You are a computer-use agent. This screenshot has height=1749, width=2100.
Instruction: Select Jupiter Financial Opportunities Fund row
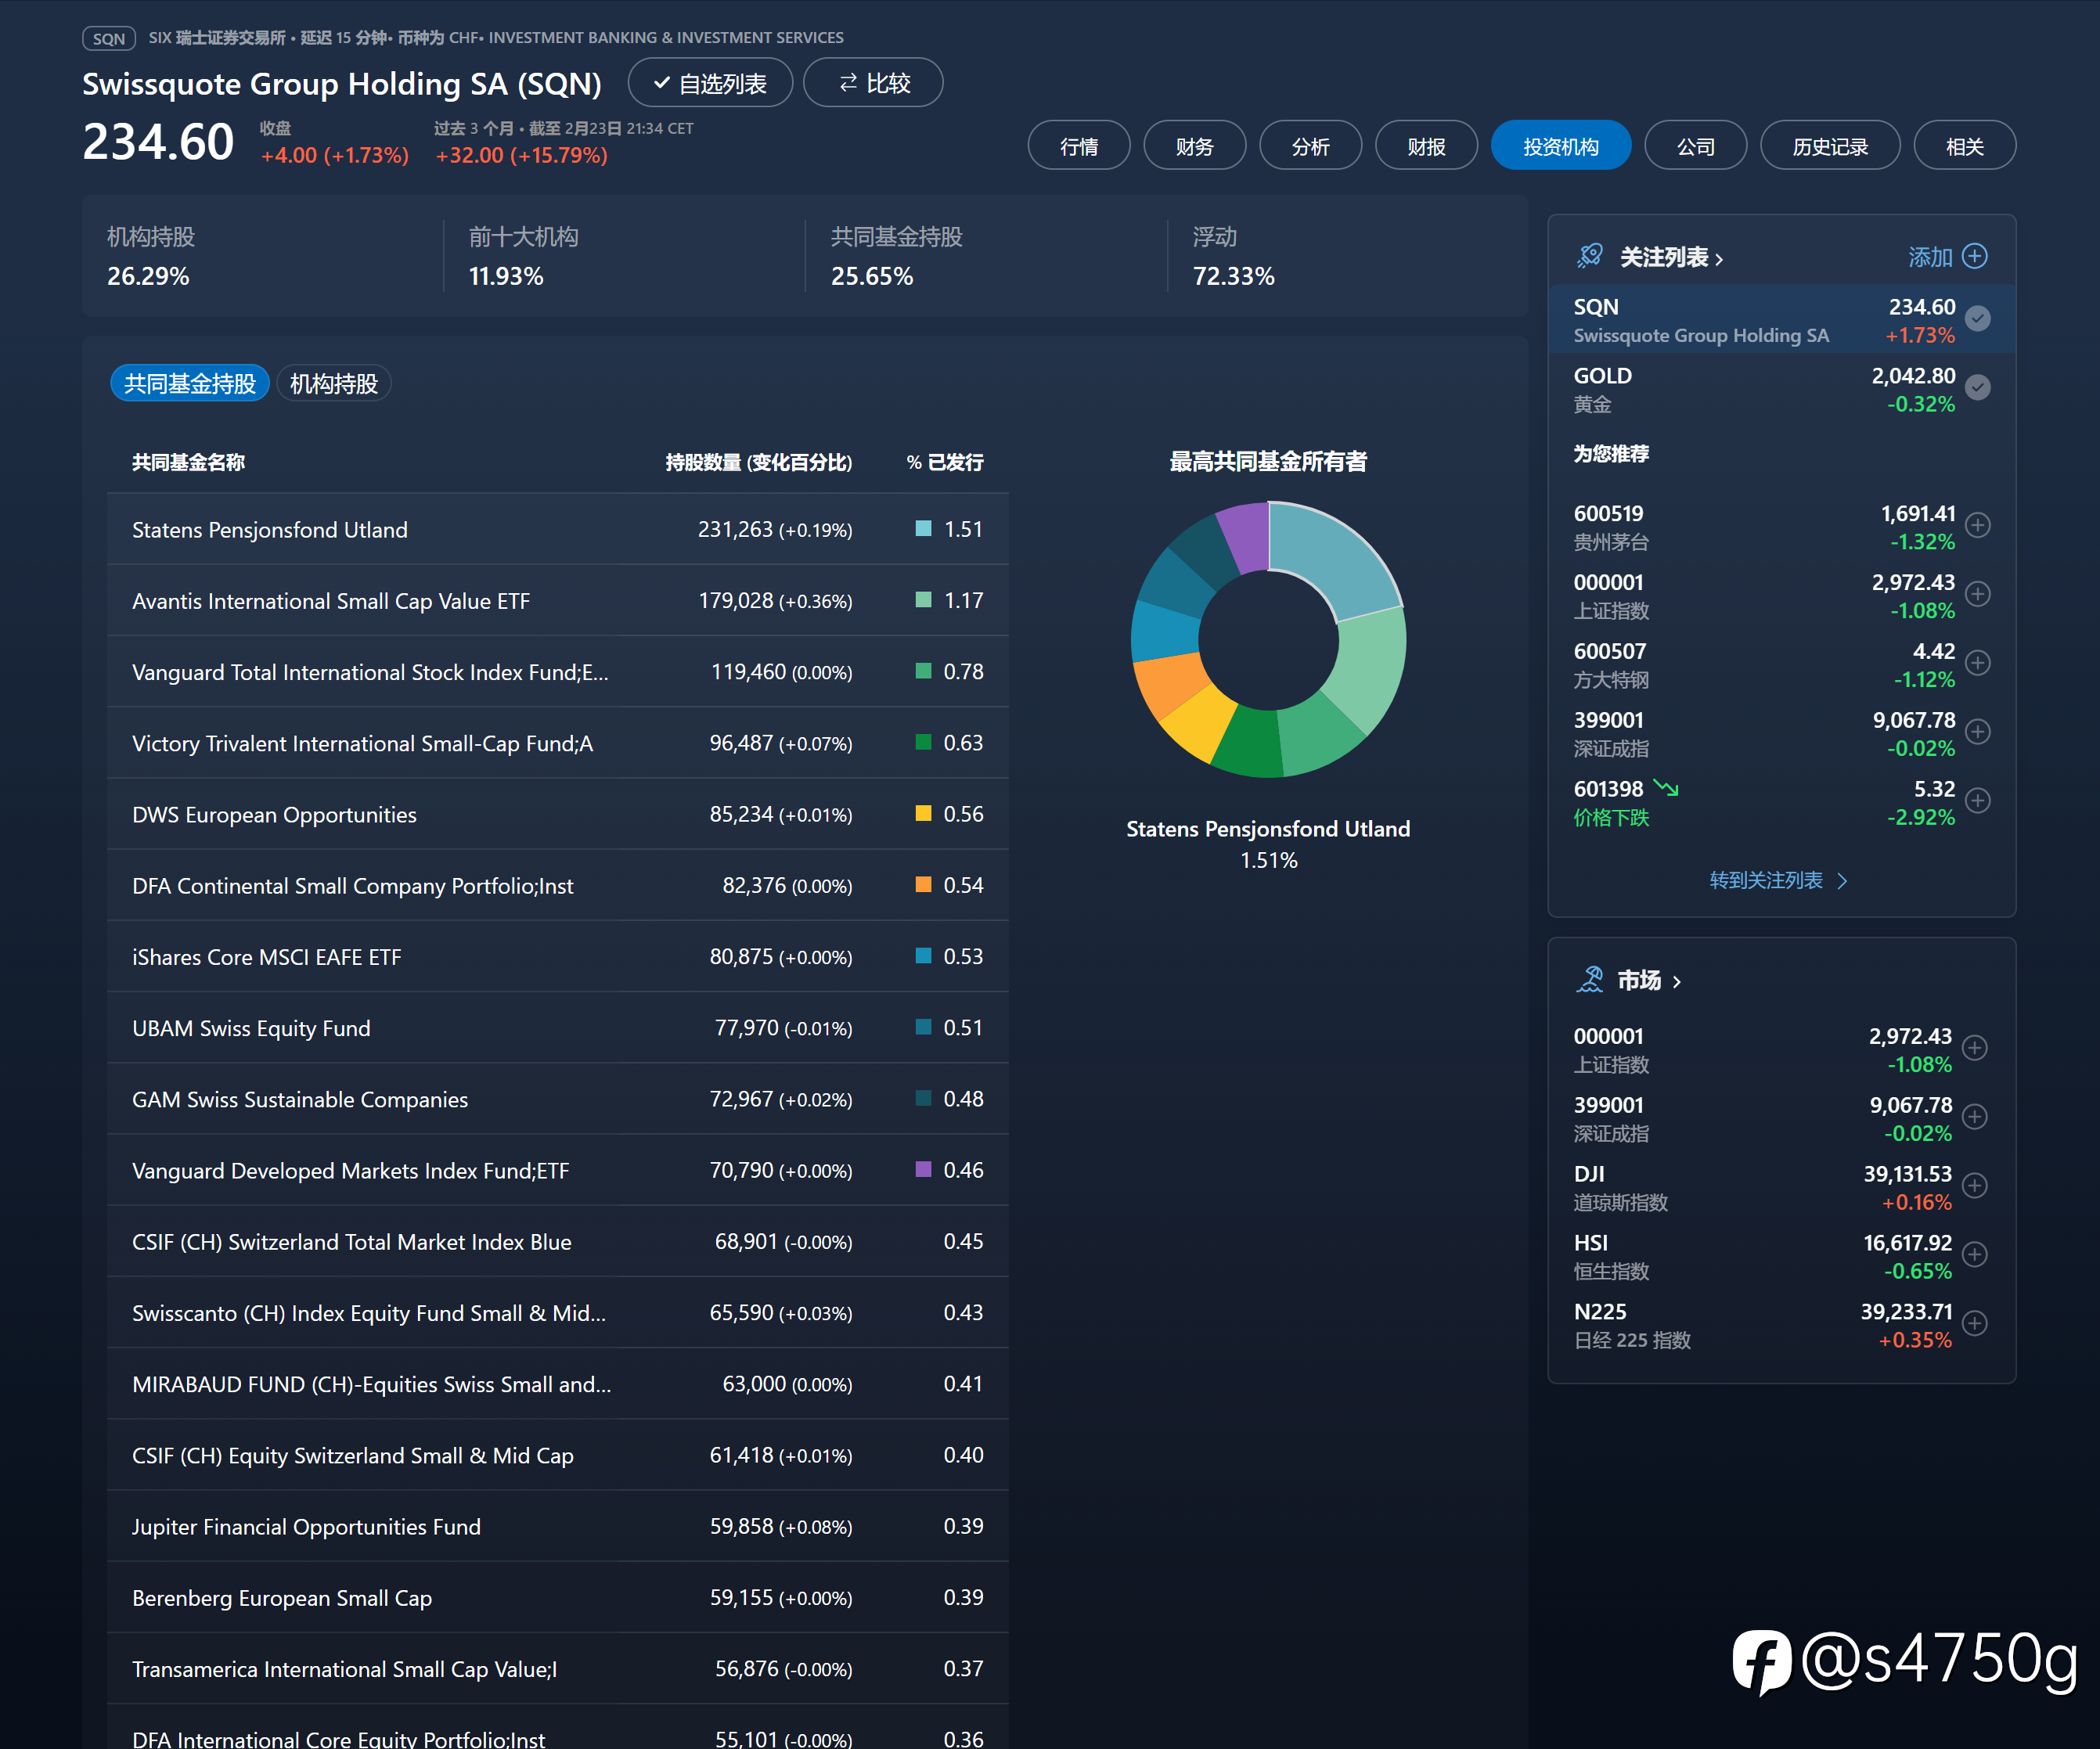558,1526
